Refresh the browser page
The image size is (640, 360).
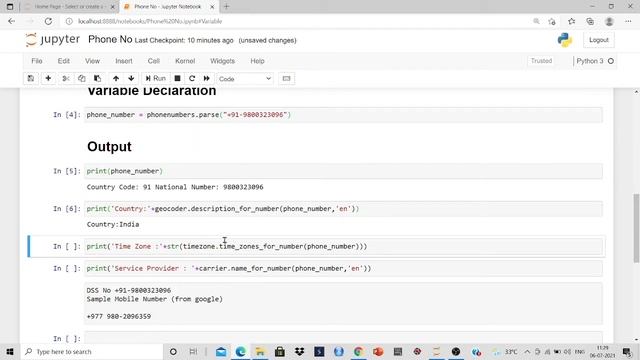tap(48, 21)
